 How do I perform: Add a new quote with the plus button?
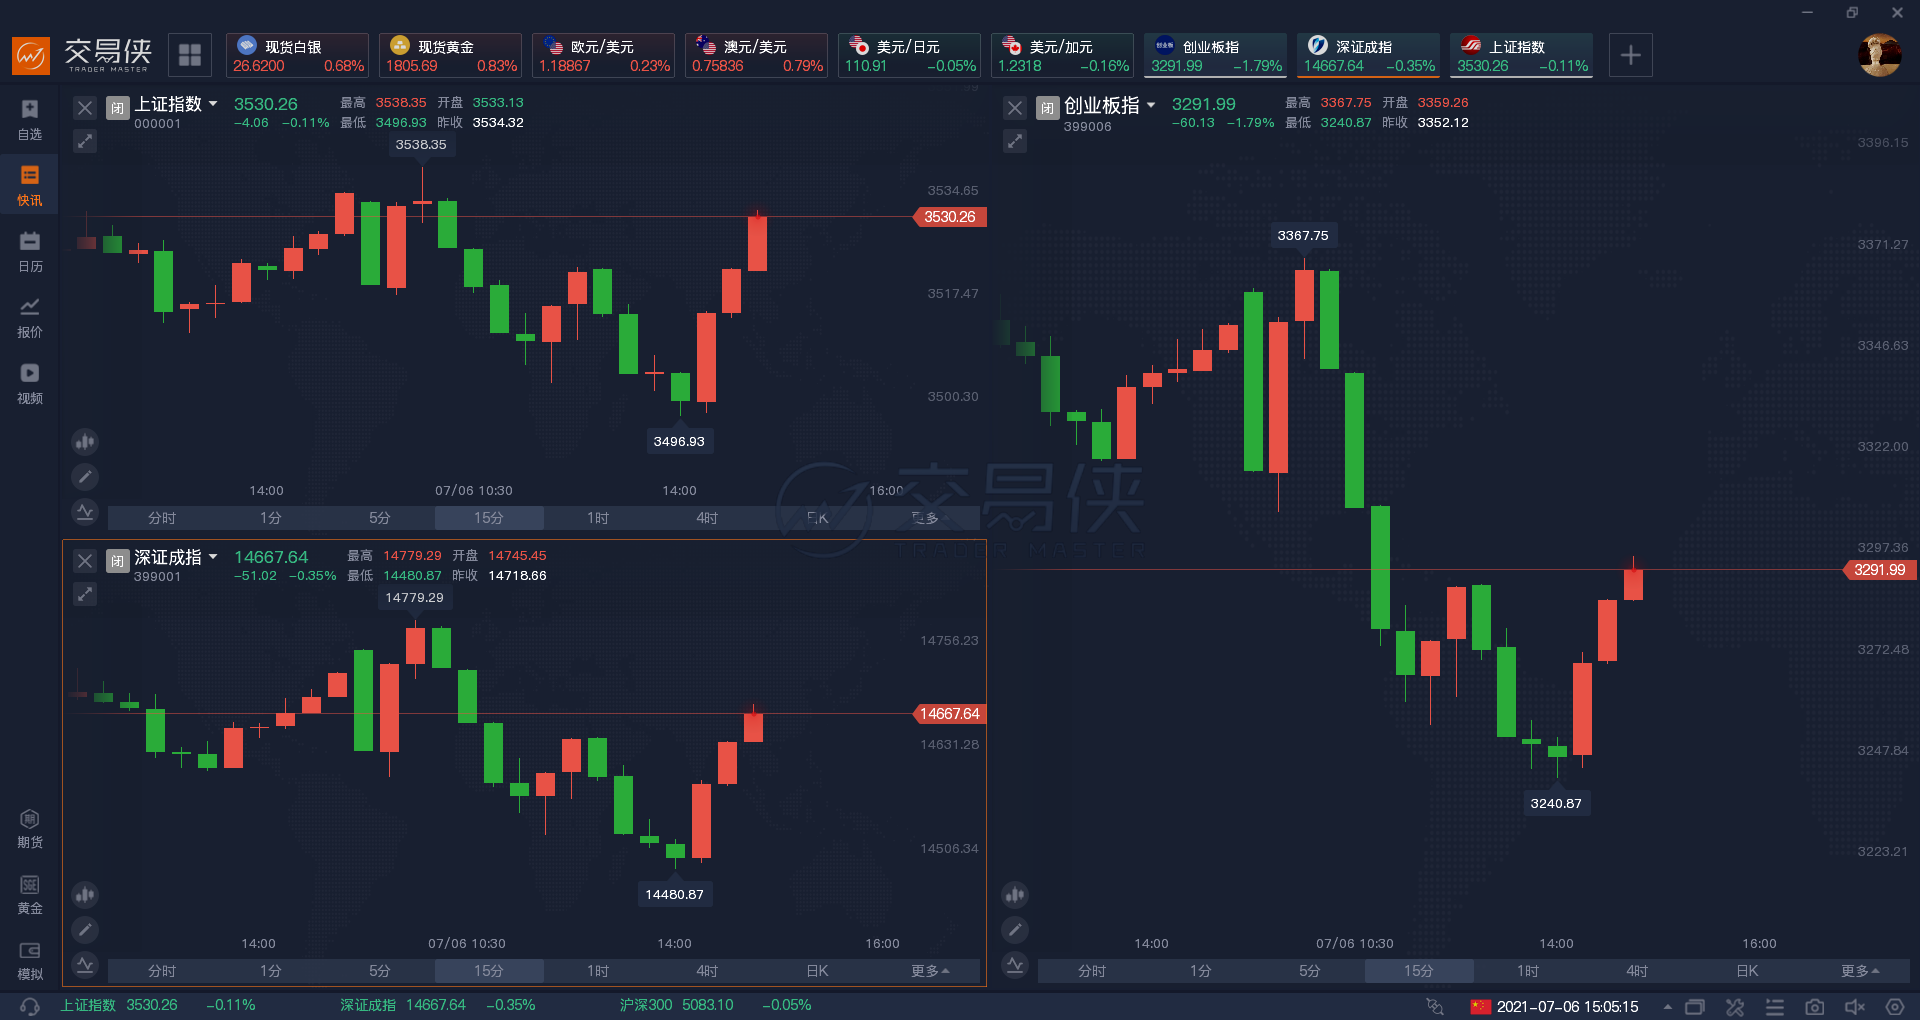(1630, 55)
